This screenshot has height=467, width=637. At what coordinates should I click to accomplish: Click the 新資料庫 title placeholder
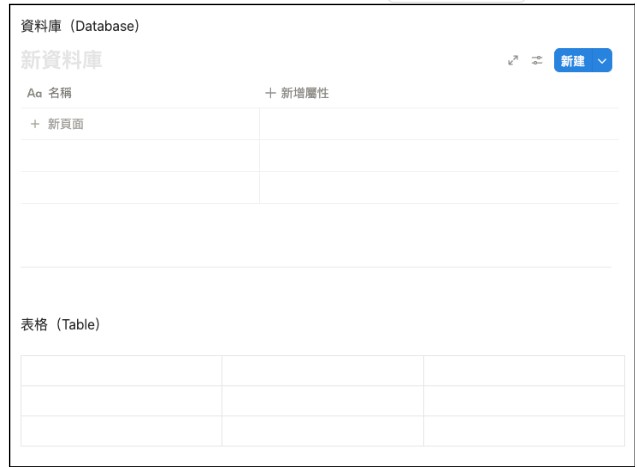(x=61, y=60)
